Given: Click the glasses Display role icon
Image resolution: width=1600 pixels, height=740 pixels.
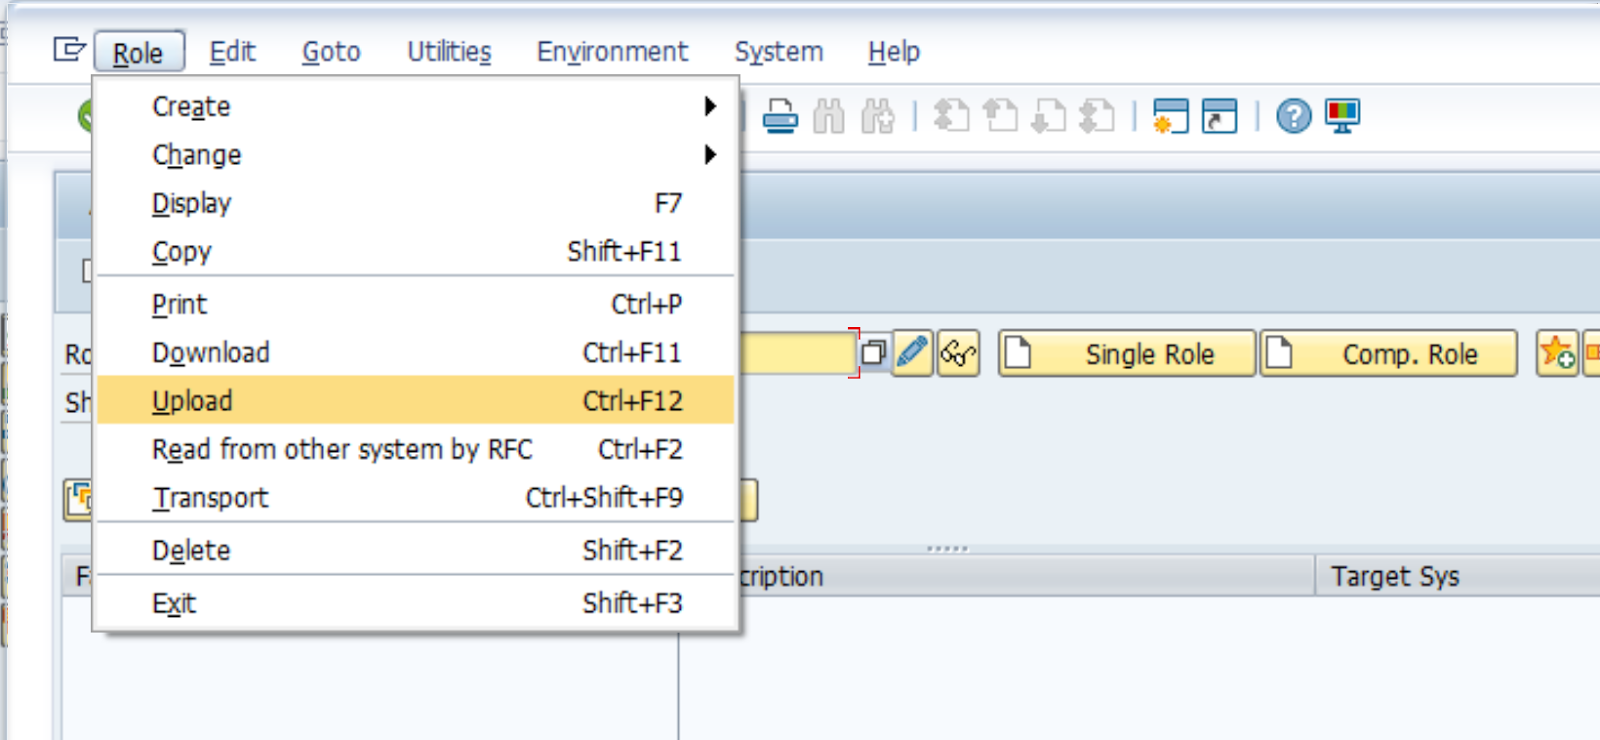Looking at the screenshot, I should pos(958,354).
